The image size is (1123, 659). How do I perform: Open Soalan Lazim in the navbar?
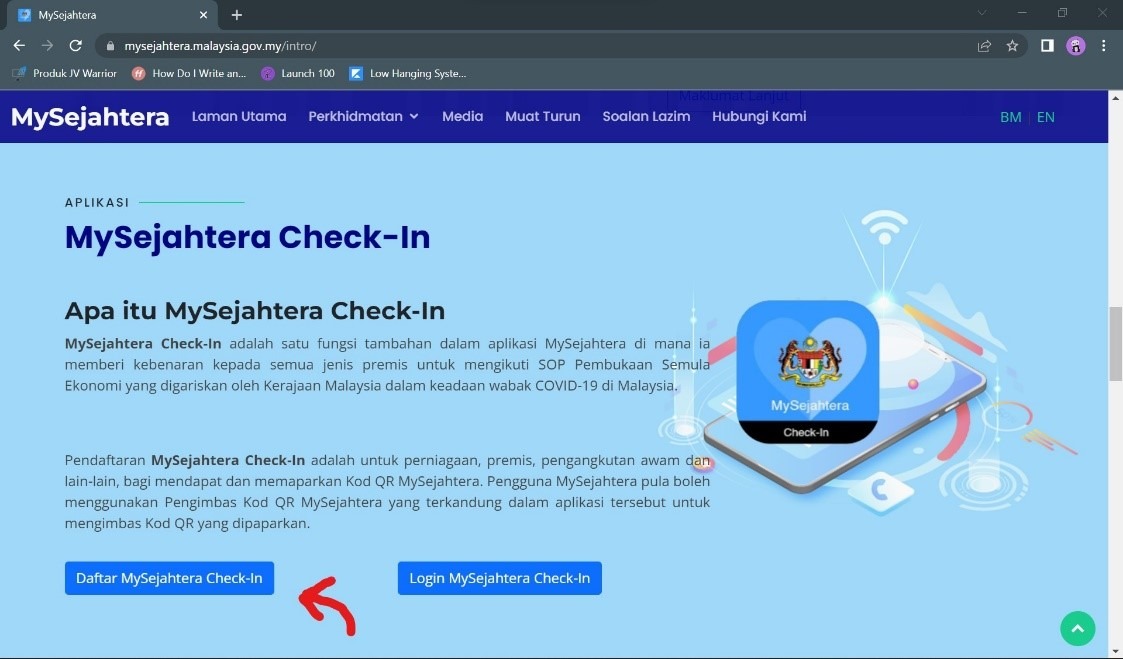[646, 116]
